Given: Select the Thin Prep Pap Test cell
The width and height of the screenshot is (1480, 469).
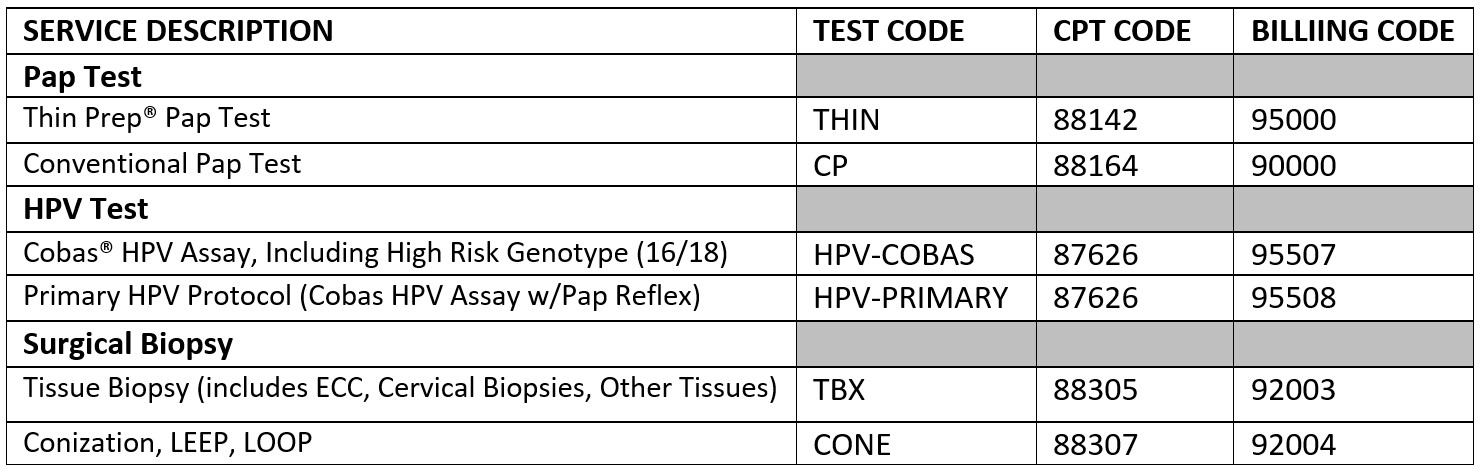Looking at the screenshot, I should pyautogui.click(x=147, y=119).
